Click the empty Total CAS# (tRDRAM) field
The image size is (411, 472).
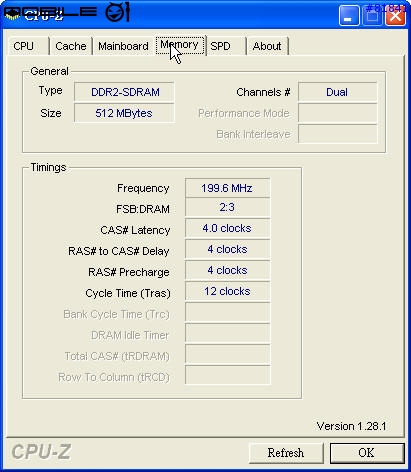pyautogui.click(x=227, y=354)
